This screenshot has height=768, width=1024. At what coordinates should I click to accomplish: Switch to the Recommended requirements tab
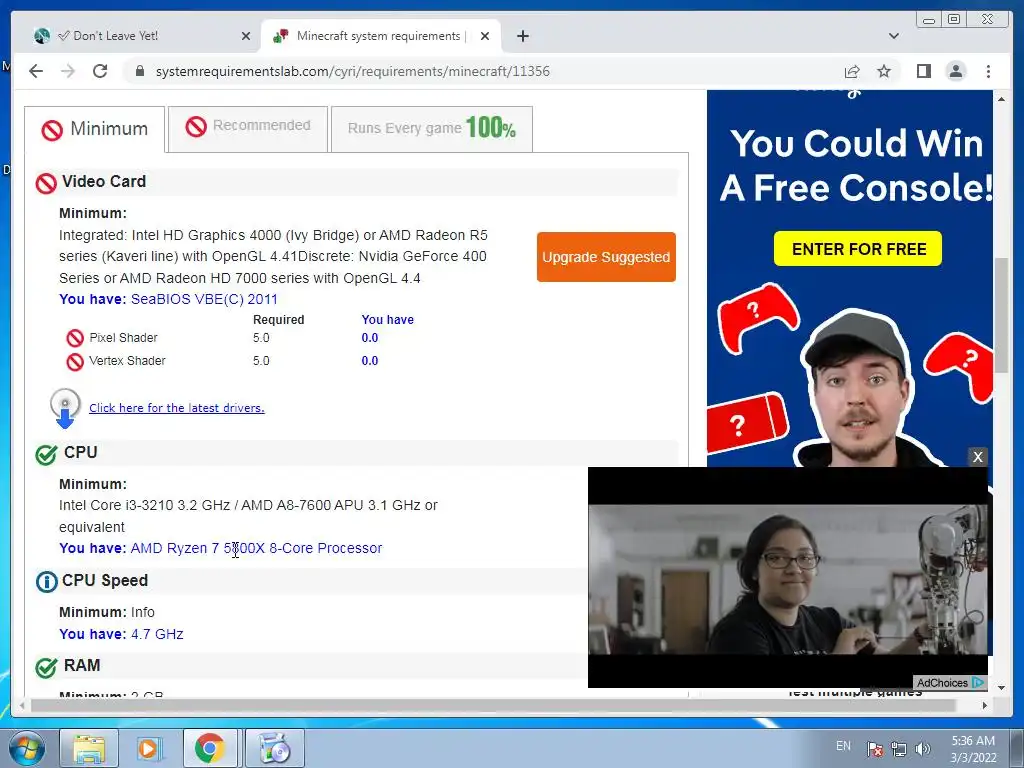pos(248,129)
